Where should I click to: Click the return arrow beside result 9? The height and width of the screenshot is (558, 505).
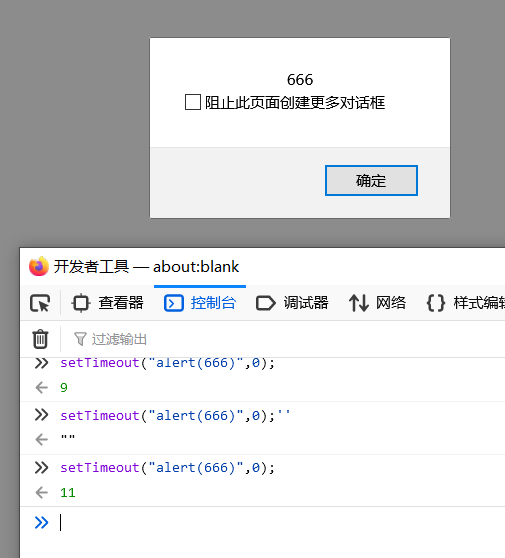click(x=42, y=388)
